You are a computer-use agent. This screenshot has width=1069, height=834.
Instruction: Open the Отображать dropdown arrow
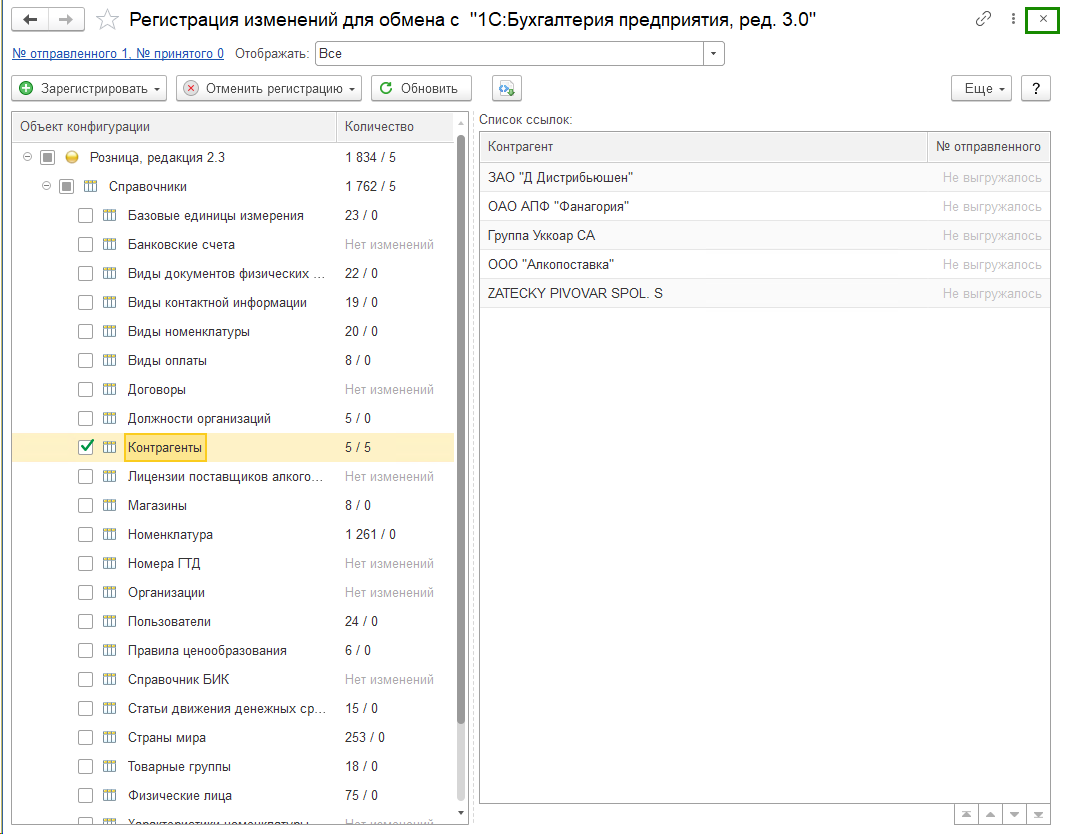713,54
